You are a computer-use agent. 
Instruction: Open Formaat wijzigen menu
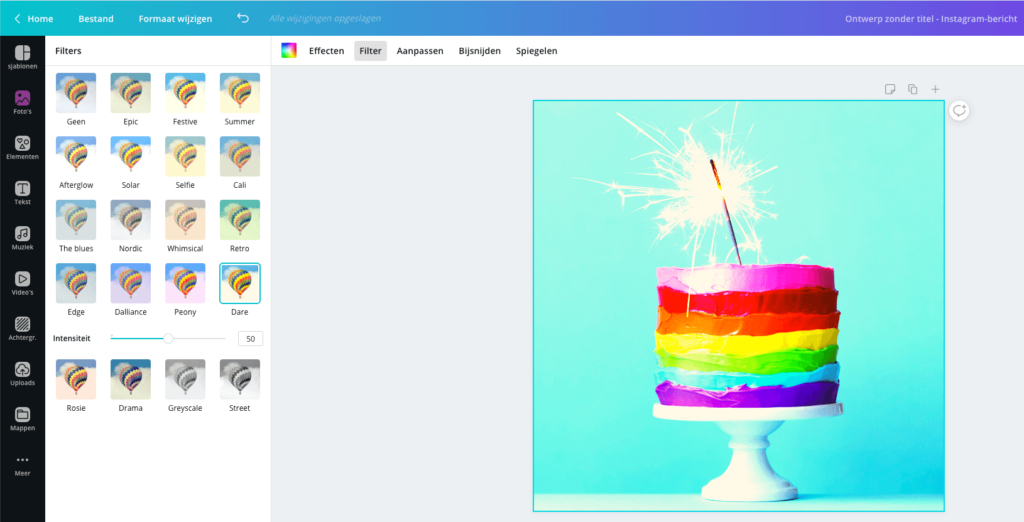[175, 18]
